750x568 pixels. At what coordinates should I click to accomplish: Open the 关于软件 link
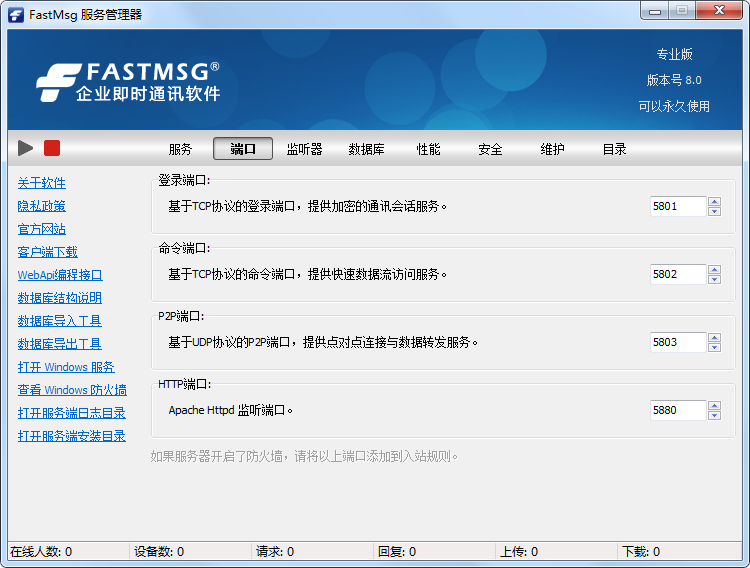pos(42,183)
